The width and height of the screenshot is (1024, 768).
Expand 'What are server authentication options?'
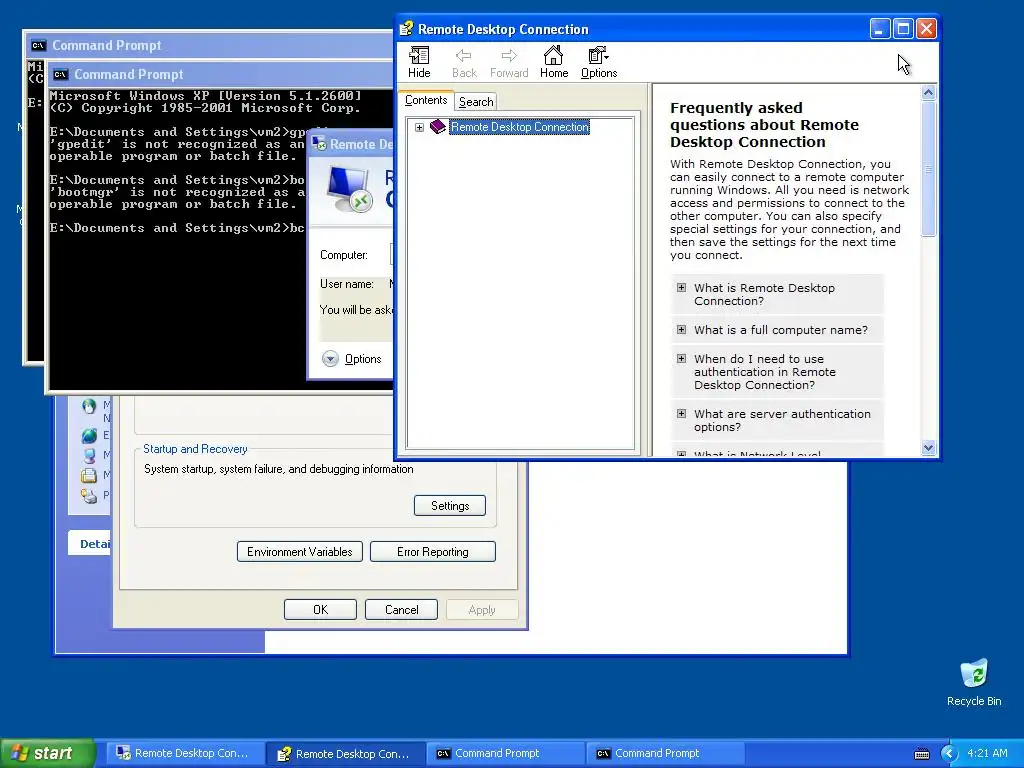681,413
